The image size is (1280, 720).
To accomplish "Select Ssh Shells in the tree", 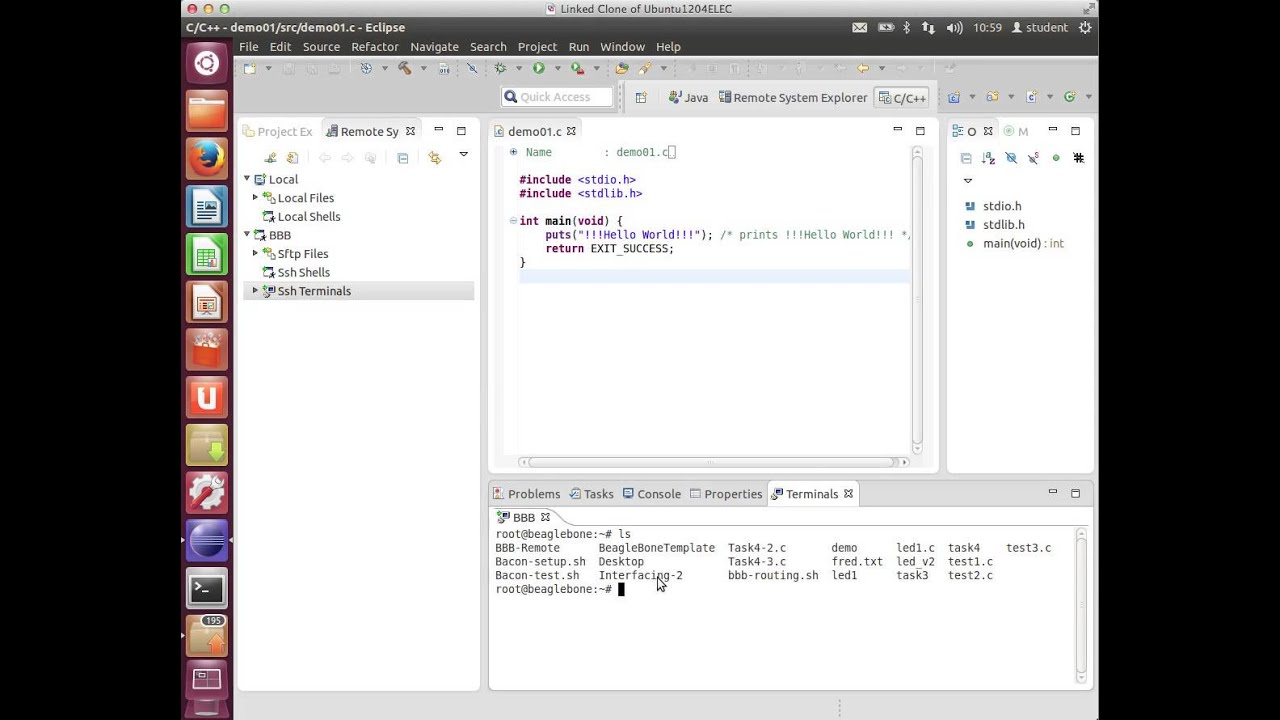I will tap(303, 272).
